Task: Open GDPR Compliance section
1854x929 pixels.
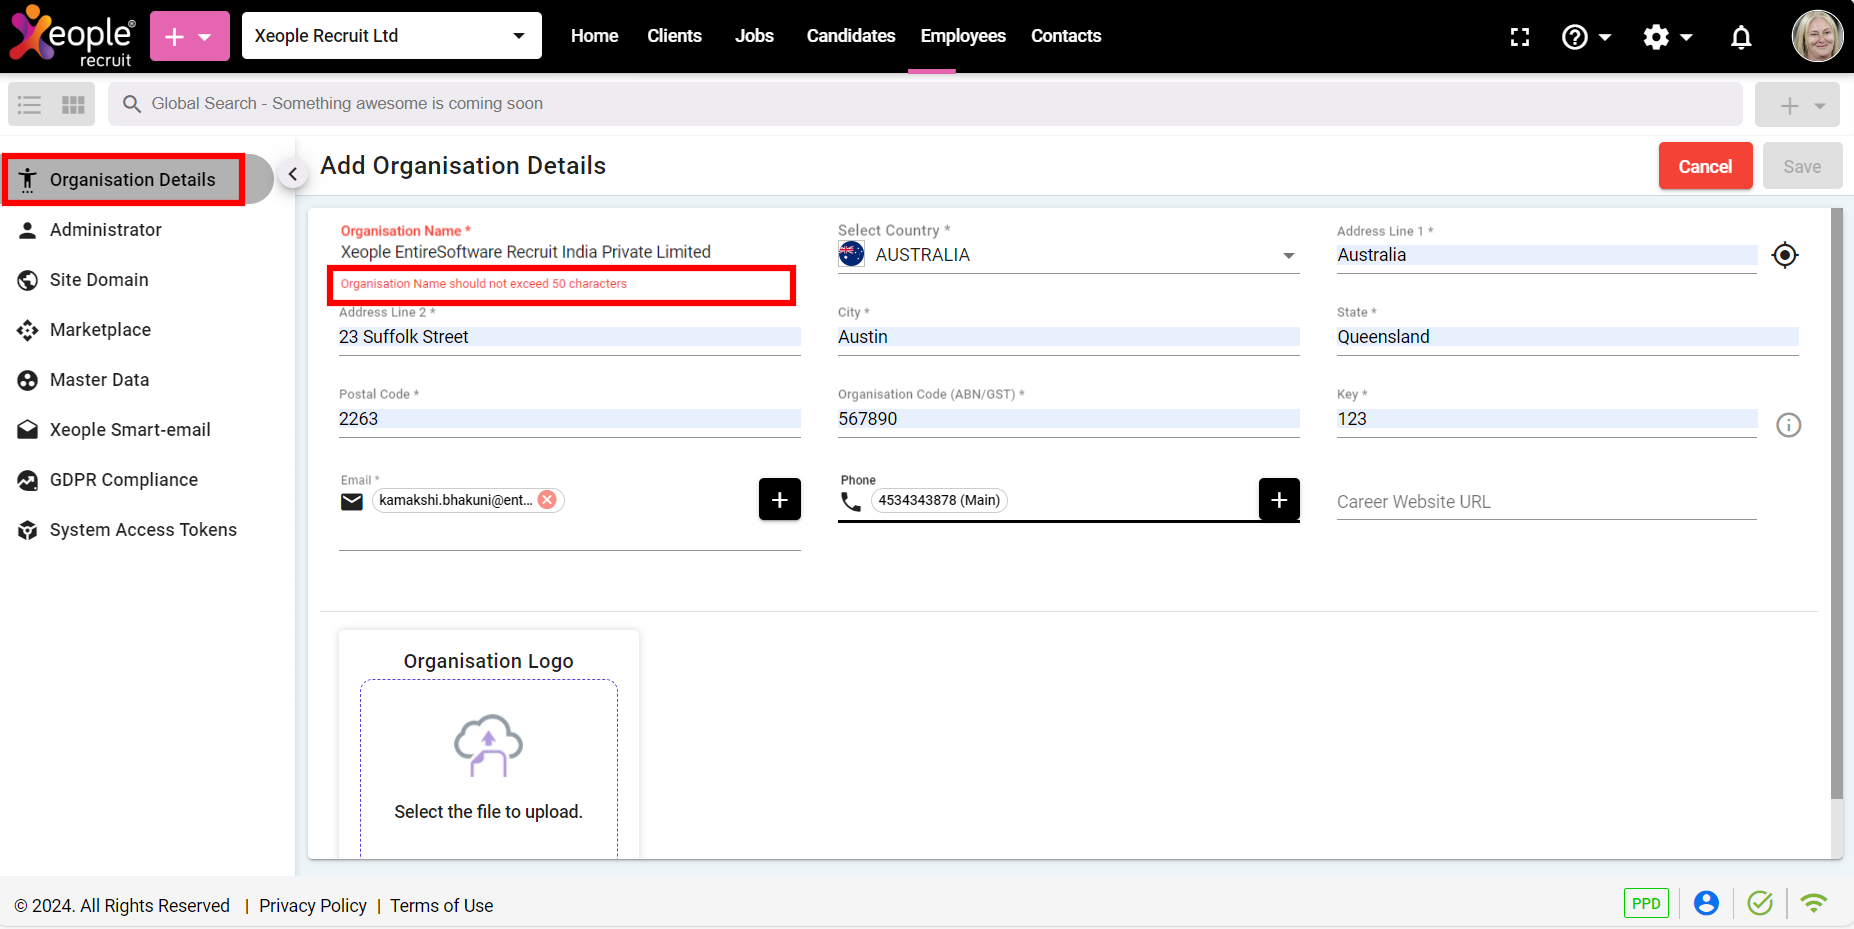Action: click(x=124, y=480)
